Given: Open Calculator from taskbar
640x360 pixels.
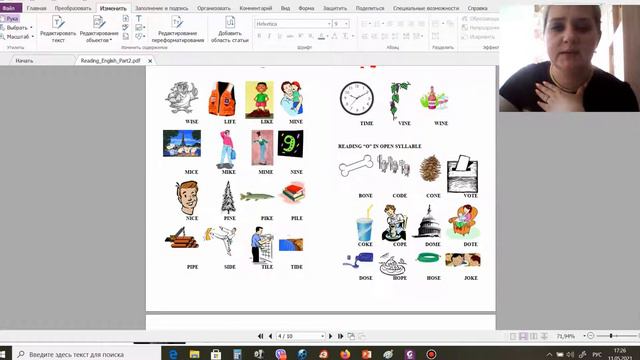Looking at the screenshot, I should [x=237, y=354].
